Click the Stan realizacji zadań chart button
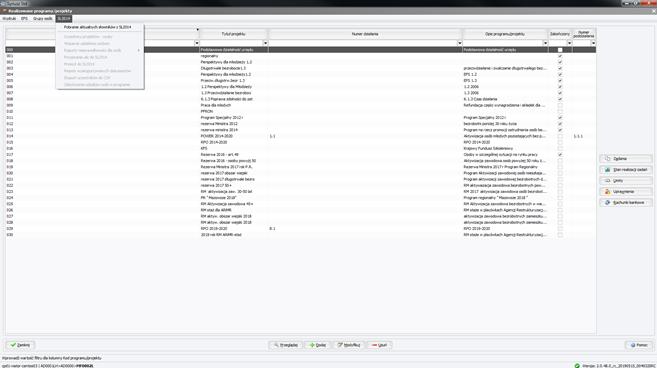This screenshot has width=657, height=368. pos(626,170)
